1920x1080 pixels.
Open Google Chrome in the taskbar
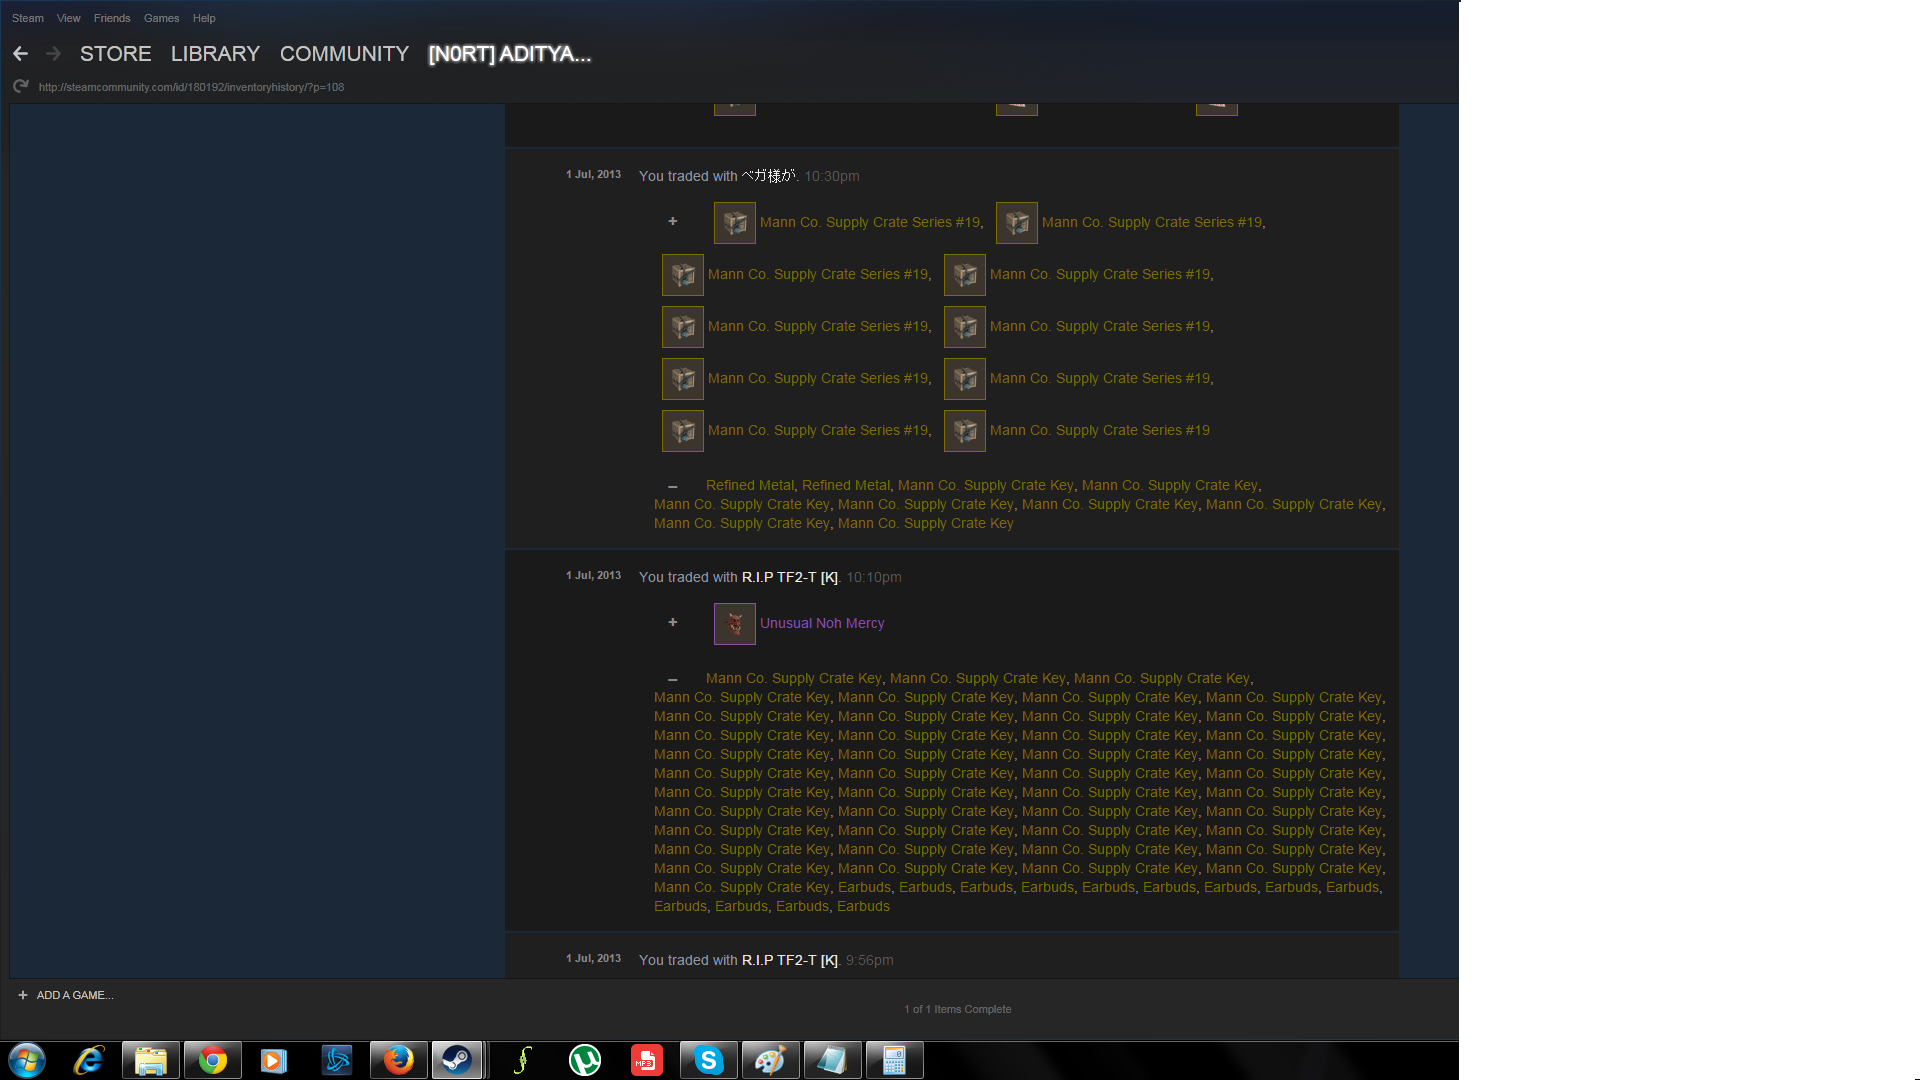coord(212,1060)
